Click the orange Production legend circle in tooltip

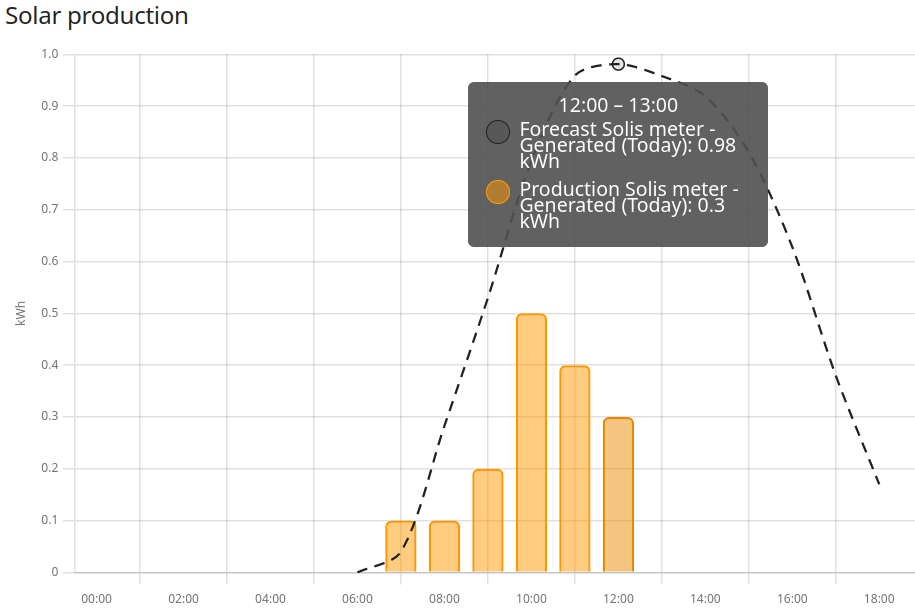pos(498,192)
